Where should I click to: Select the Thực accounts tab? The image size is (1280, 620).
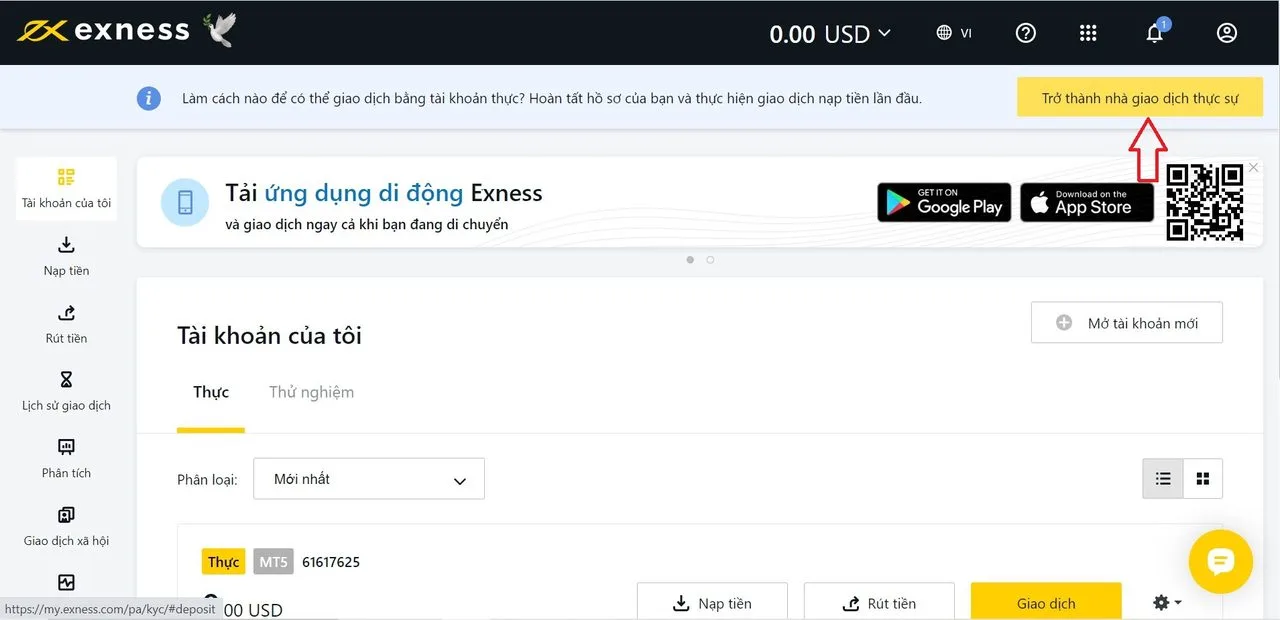(x=211, y=392)
